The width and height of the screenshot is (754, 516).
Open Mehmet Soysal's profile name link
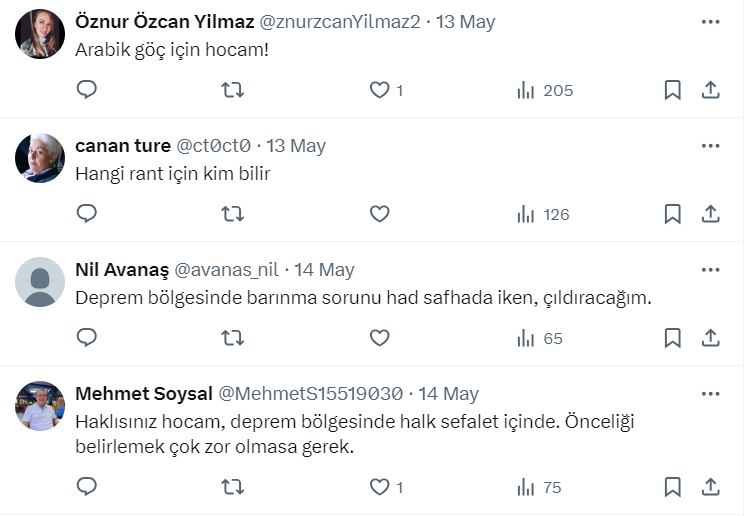(x=142, y=394)
